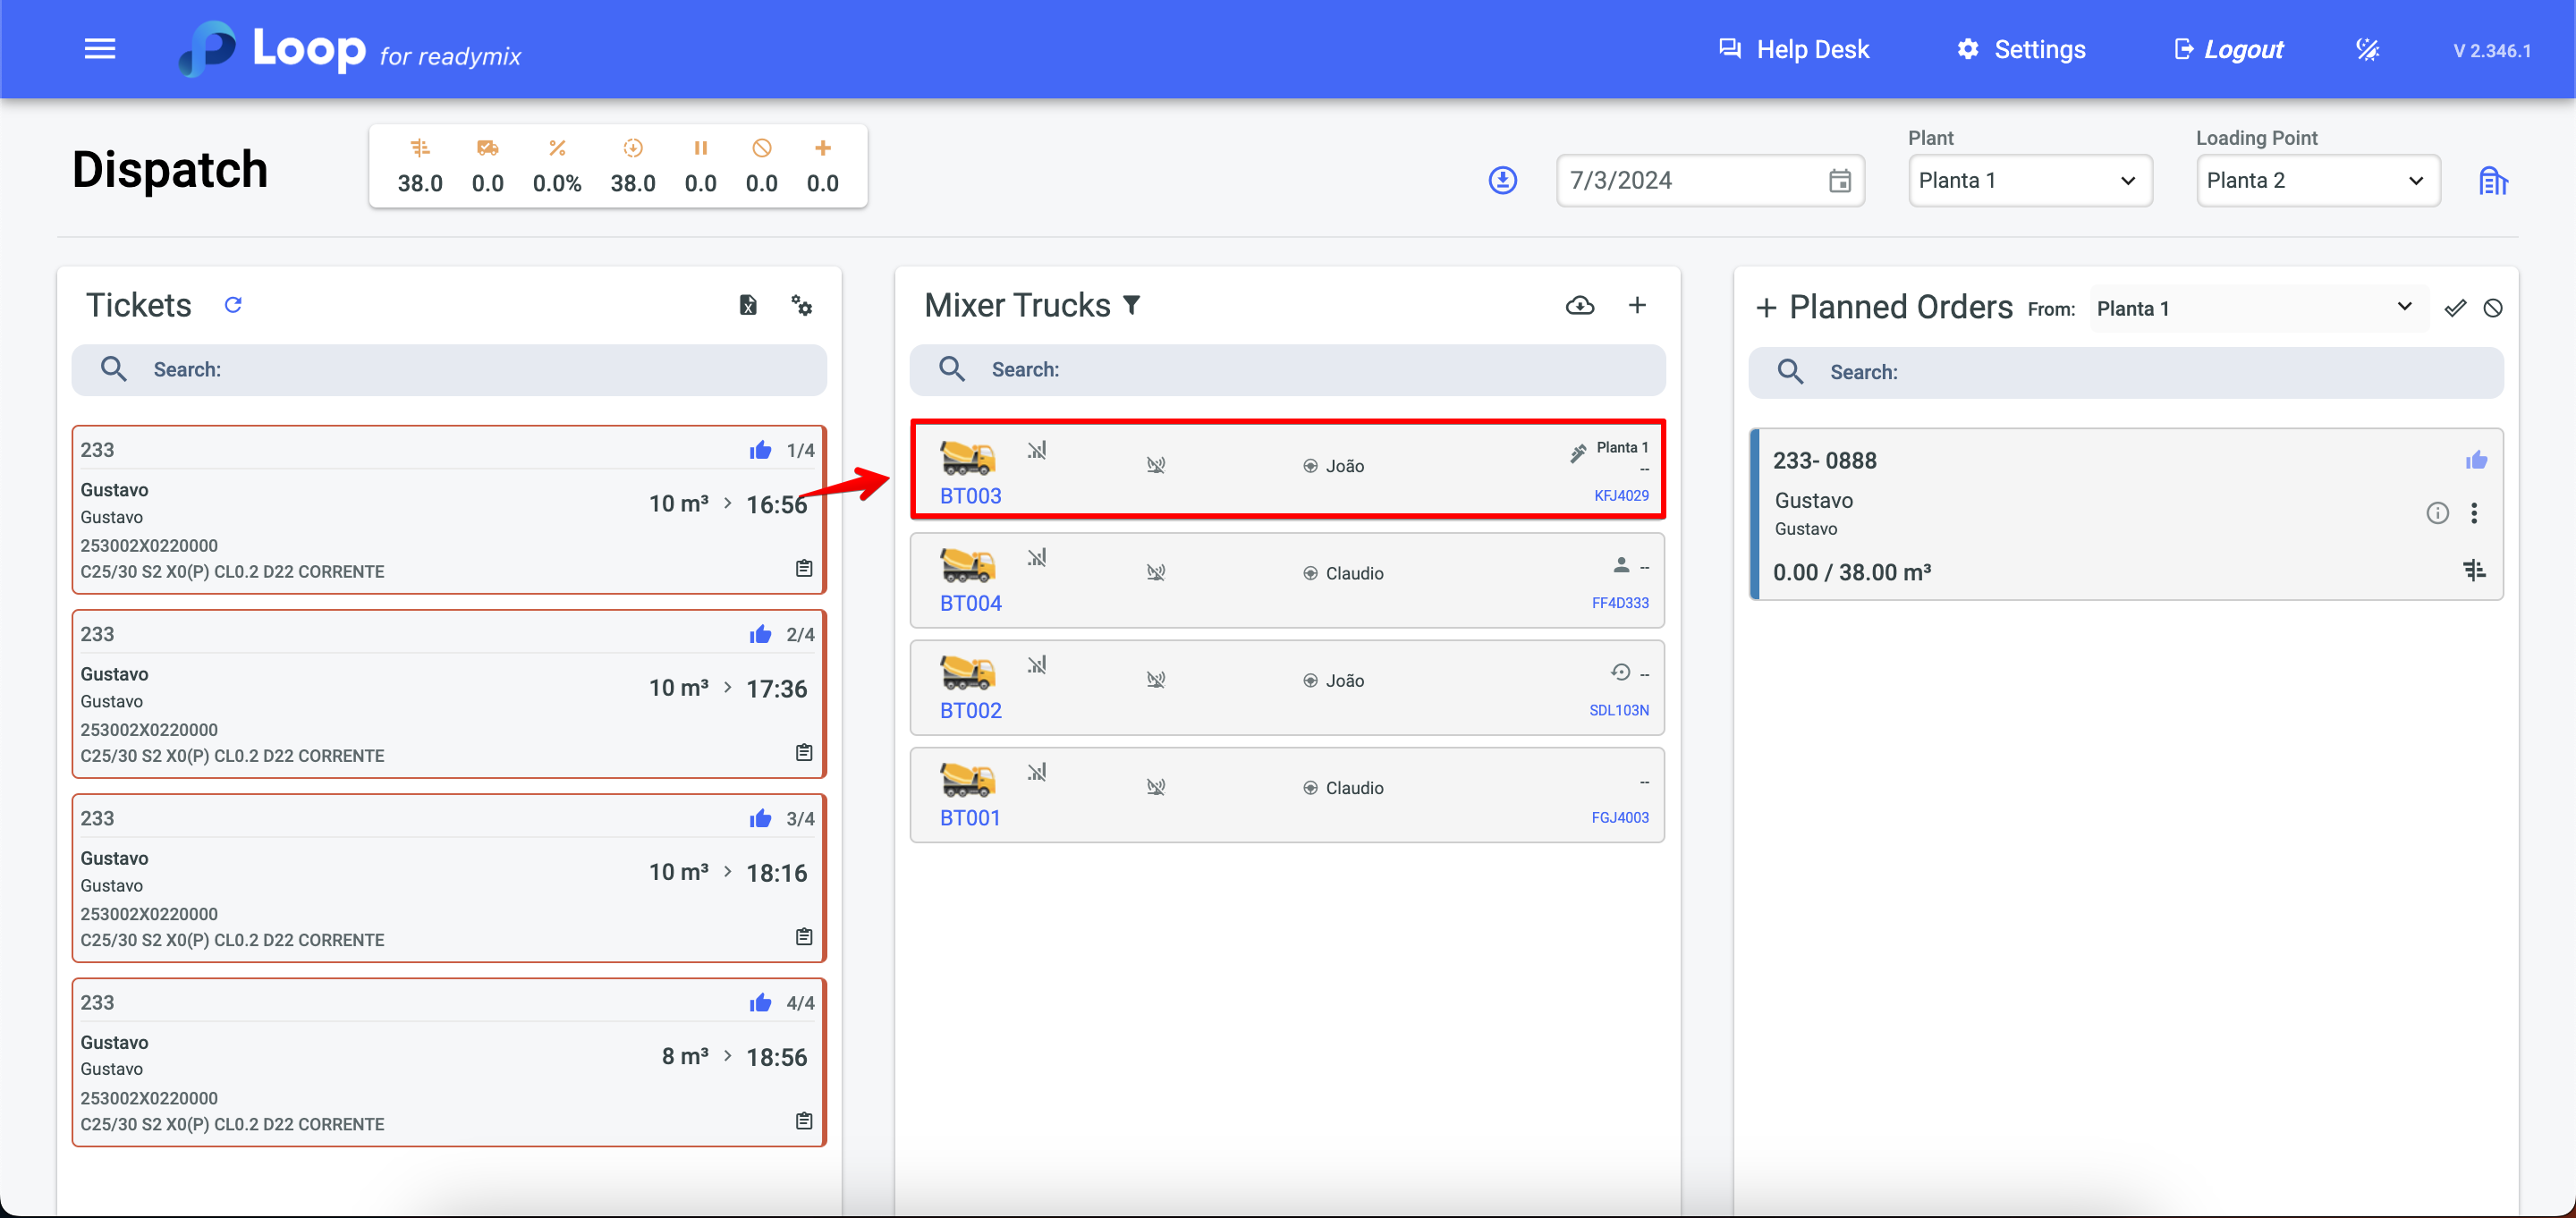Expand Loading Point dropdown Planta 2
The image size is (2576, 1218).
pos(2317,181)
